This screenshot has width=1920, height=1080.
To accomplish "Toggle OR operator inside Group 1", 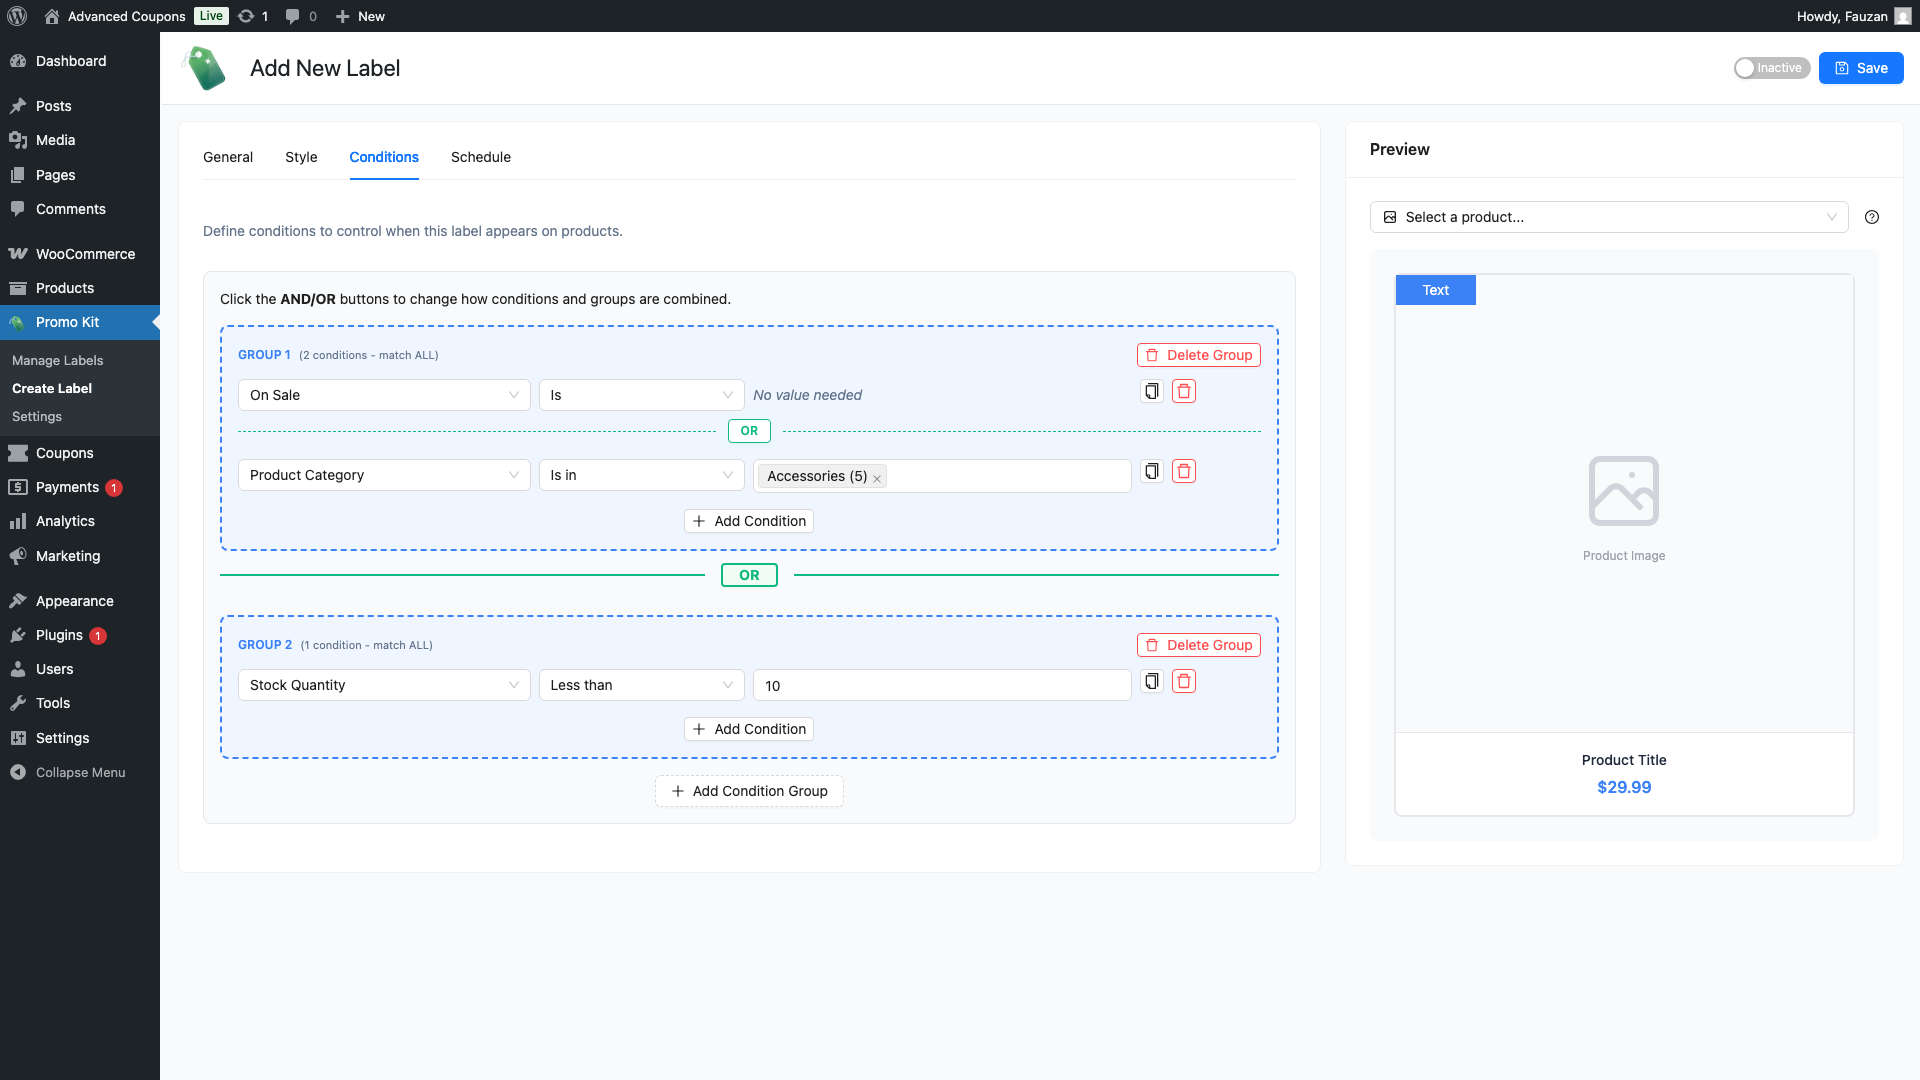I will (749, 431).
